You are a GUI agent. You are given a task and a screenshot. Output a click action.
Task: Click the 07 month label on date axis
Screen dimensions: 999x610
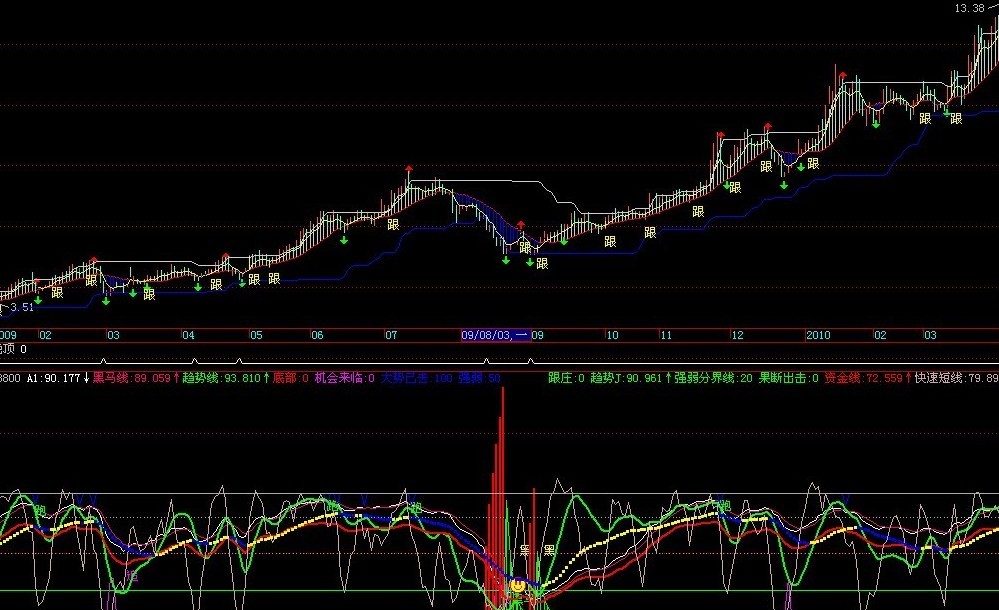pyautogui.click(x=391, y=335)
